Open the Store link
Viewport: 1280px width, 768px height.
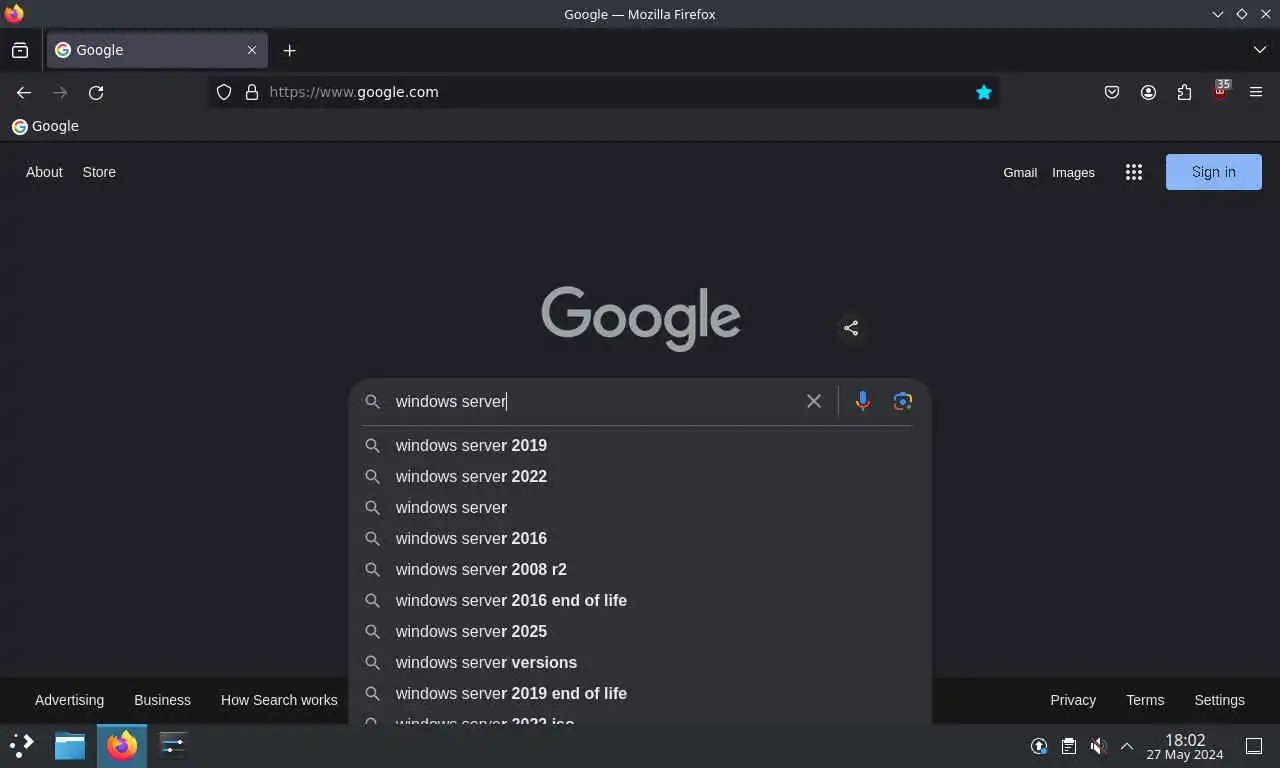(99, 172)
